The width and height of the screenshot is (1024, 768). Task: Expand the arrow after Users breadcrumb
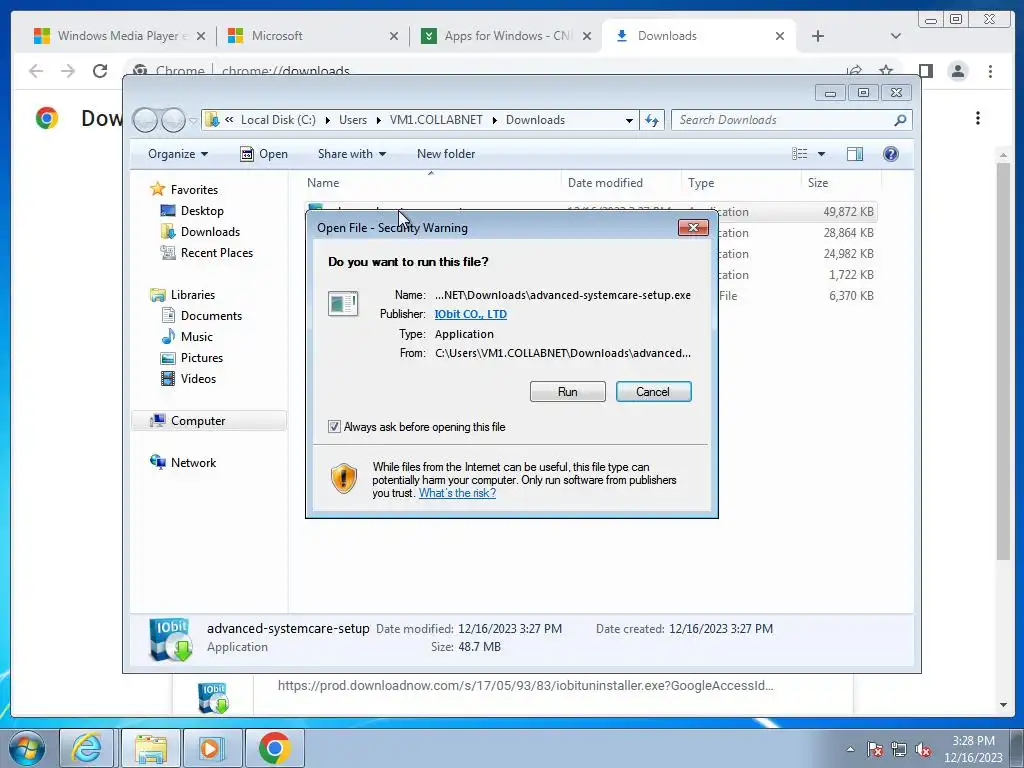[x=378, y=120]
